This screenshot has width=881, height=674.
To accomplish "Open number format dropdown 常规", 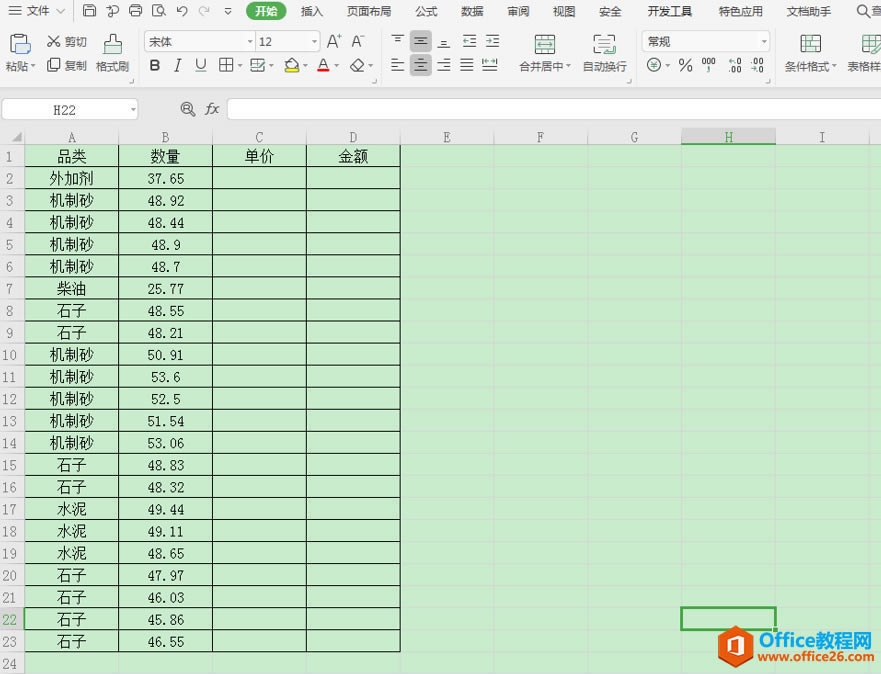I will [x=764, y=42].
